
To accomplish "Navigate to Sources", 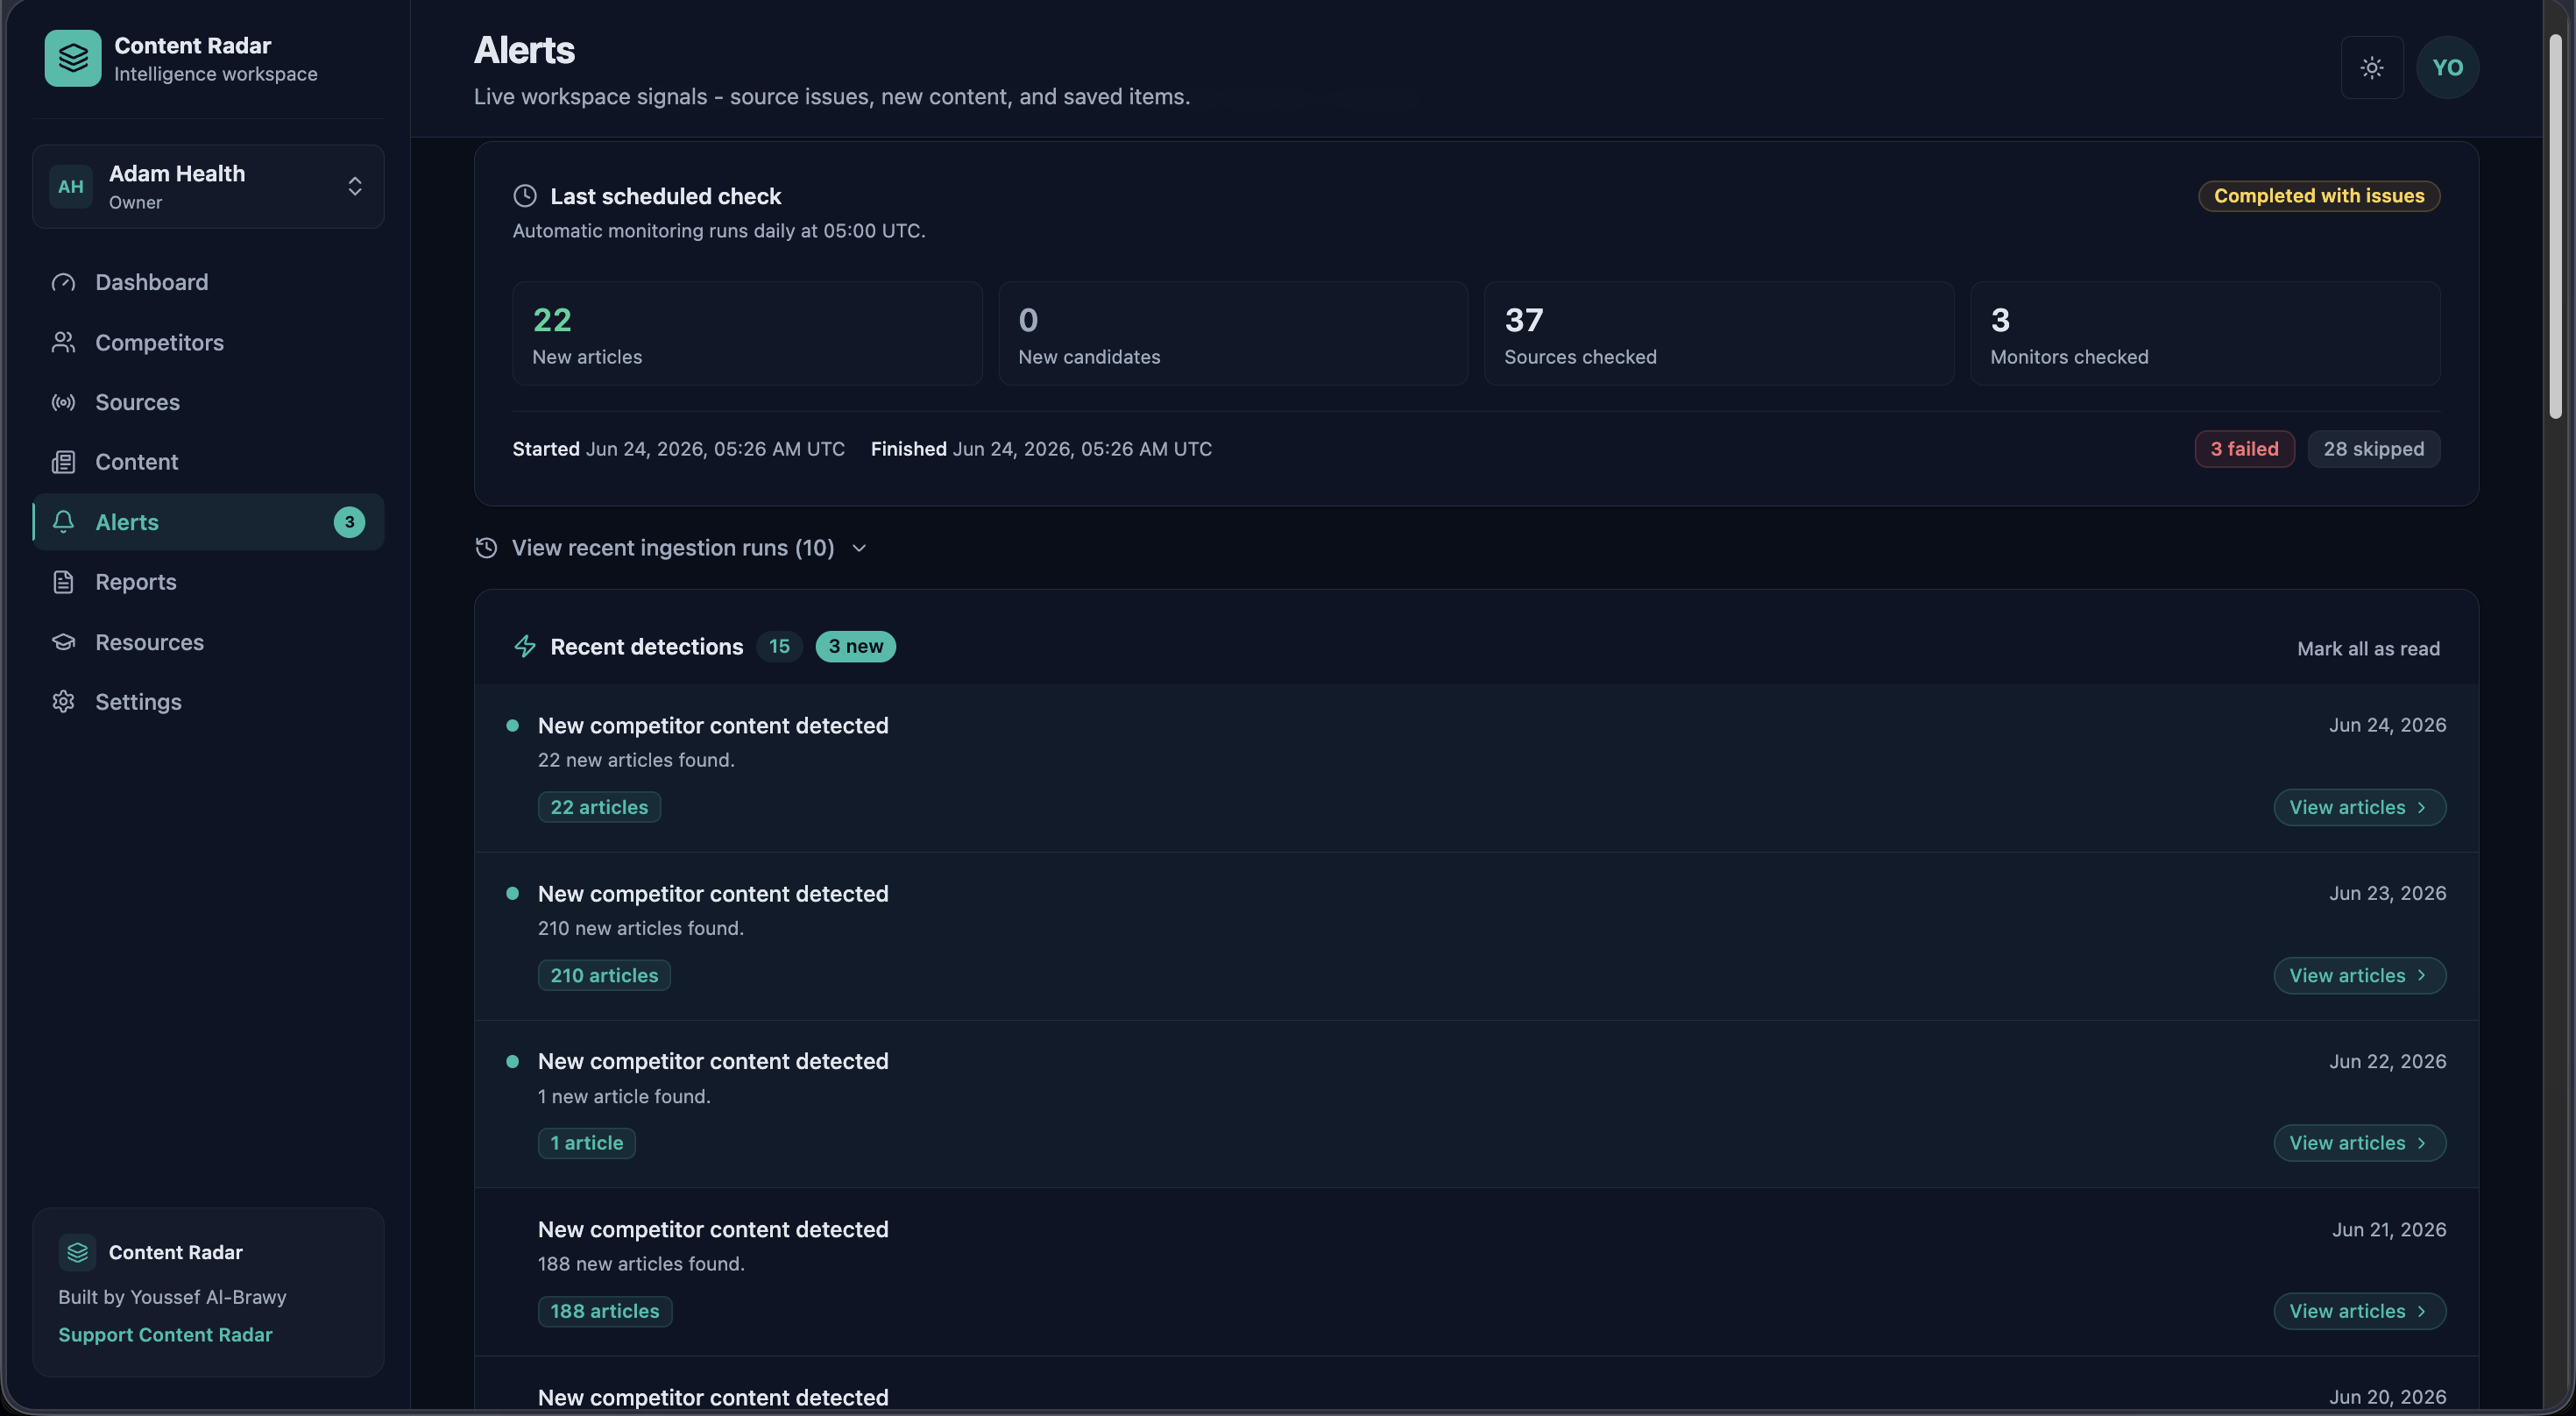I will click(208, 402).
